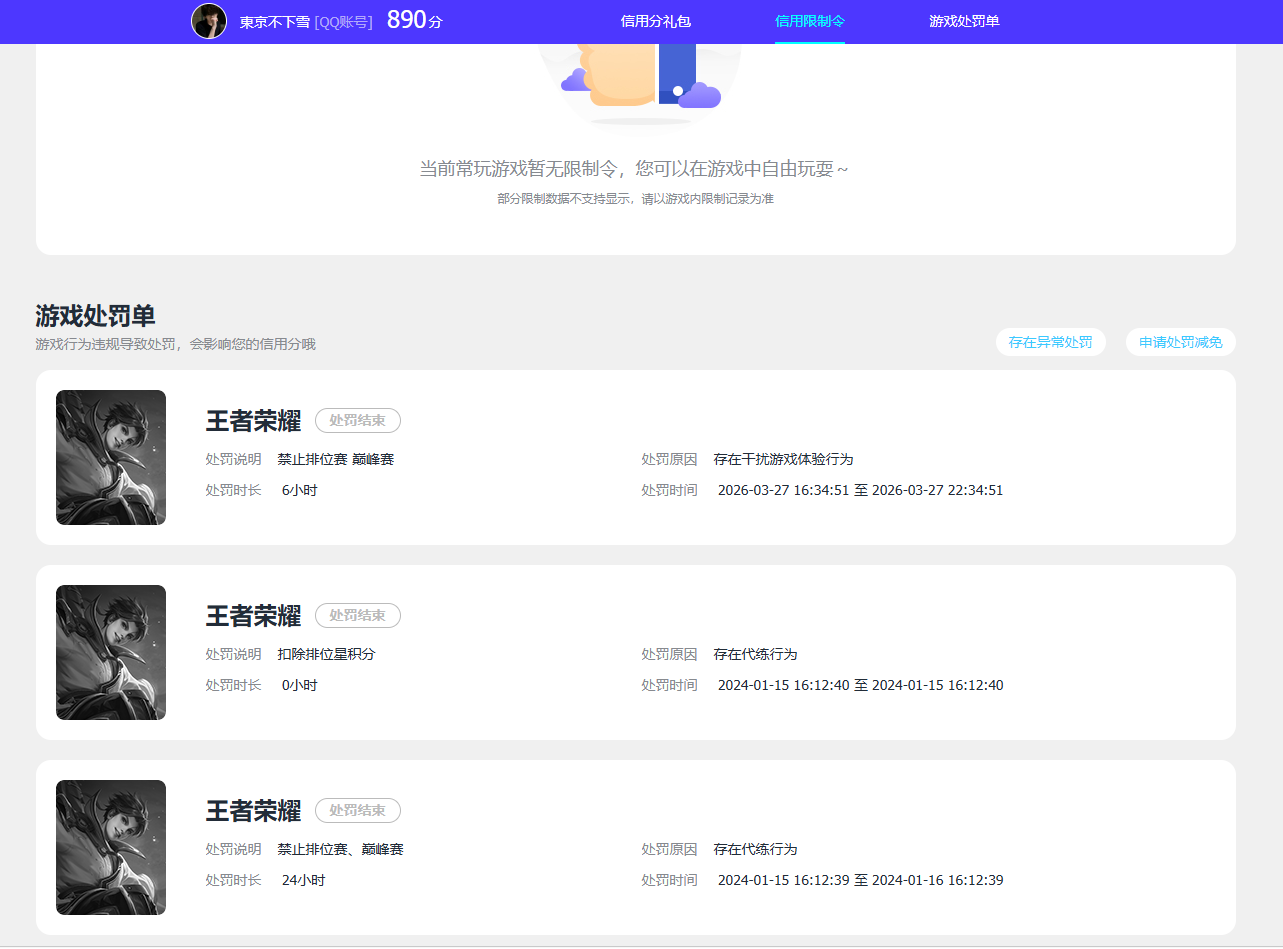Click the text 扣除排位星积分
1283x949 pixels.
pyautogui.click(x=327, y=655)
